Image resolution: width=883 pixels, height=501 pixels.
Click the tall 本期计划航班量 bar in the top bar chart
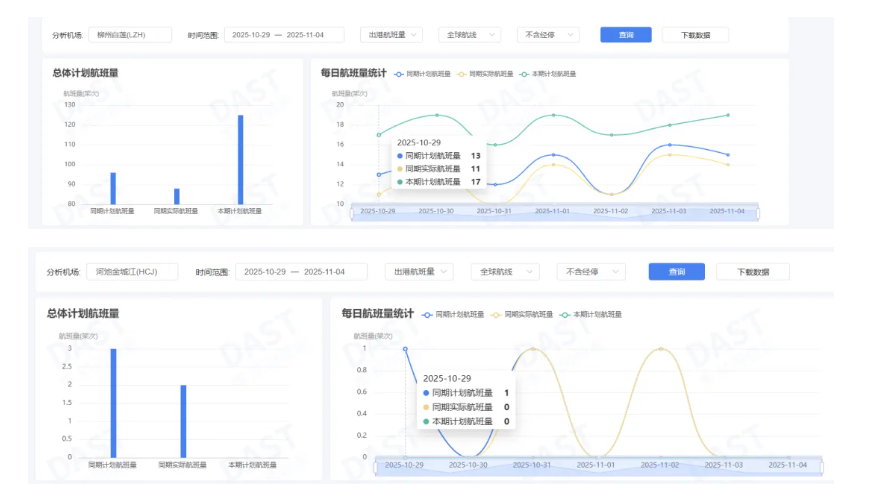(x=240, y=160)
